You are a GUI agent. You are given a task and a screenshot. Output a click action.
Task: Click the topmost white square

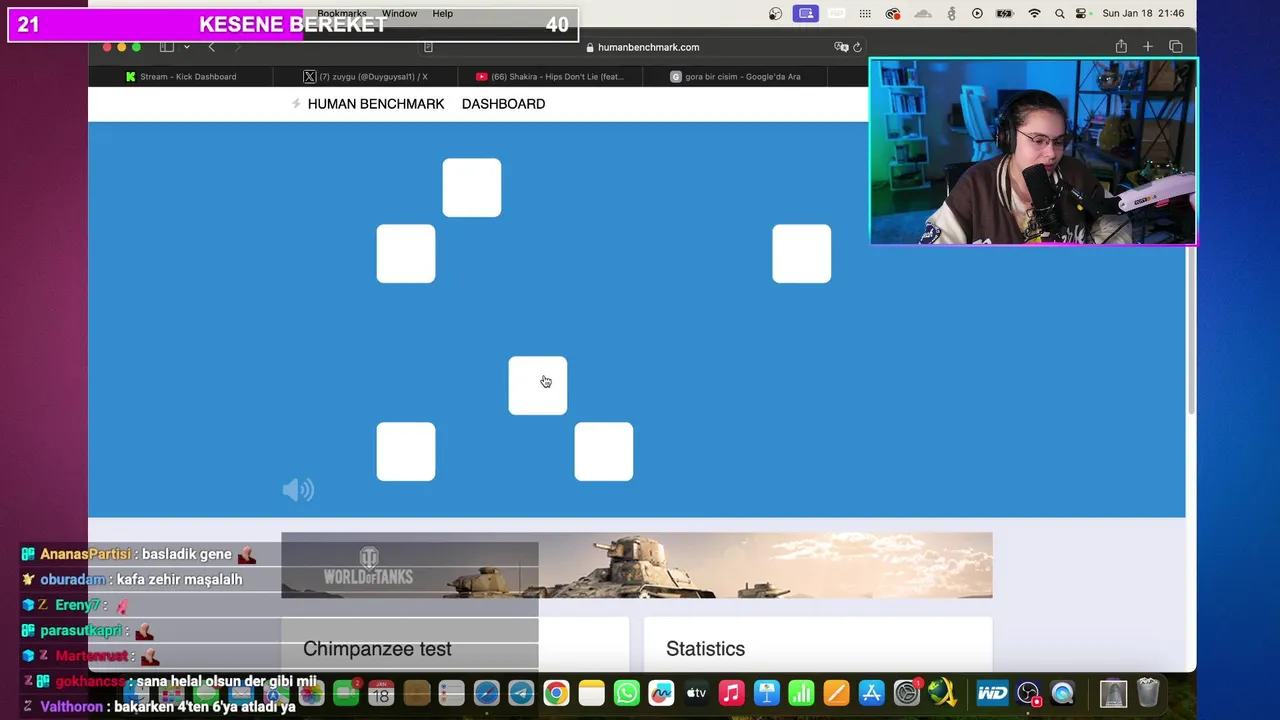tap(472, 187)
